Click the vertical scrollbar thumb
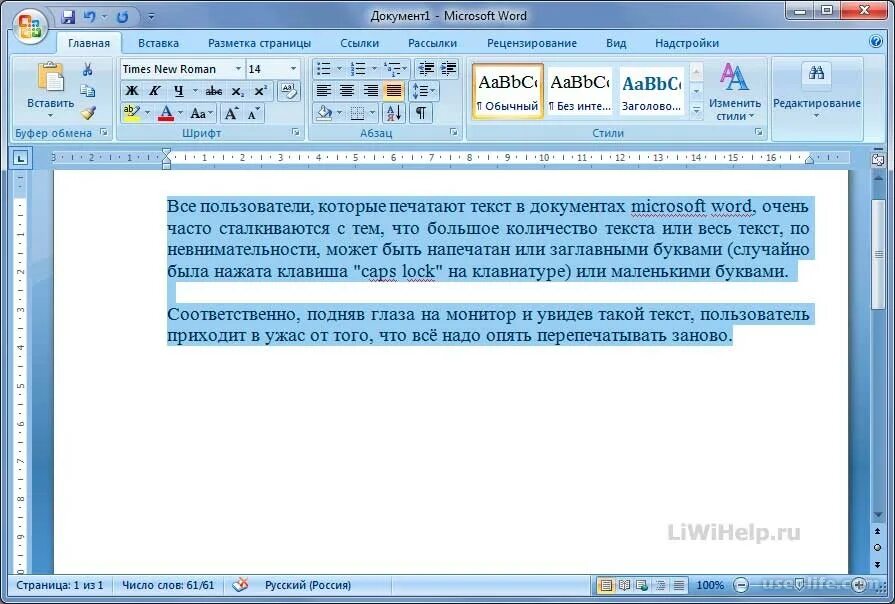The width and height of the screenshot is (895, 604). point(878,254)
